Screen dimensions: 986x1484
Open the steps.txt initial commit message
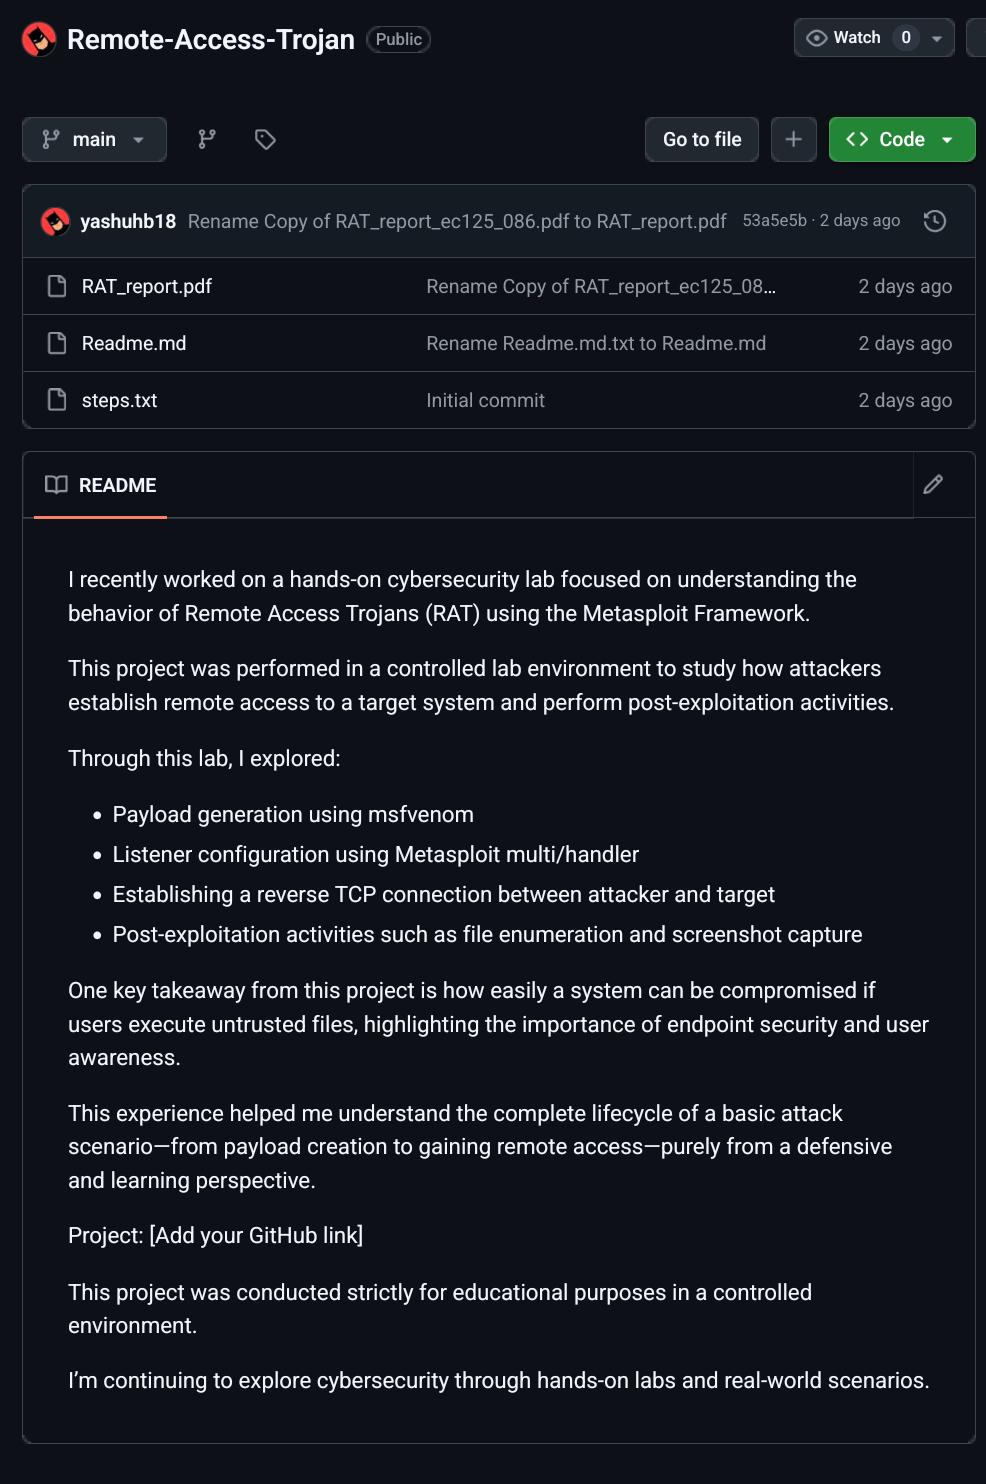pos(485,400)
